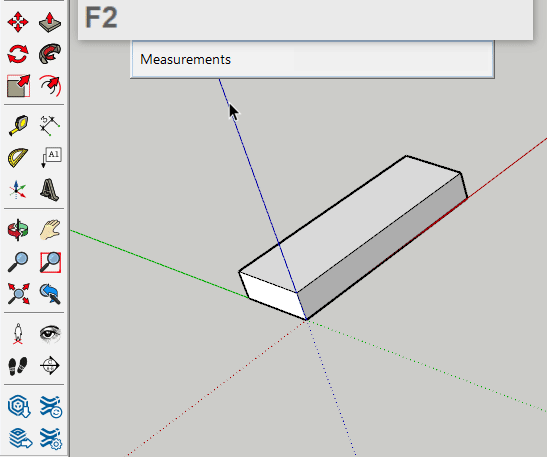Select the Offset tool

coord(50,86)
